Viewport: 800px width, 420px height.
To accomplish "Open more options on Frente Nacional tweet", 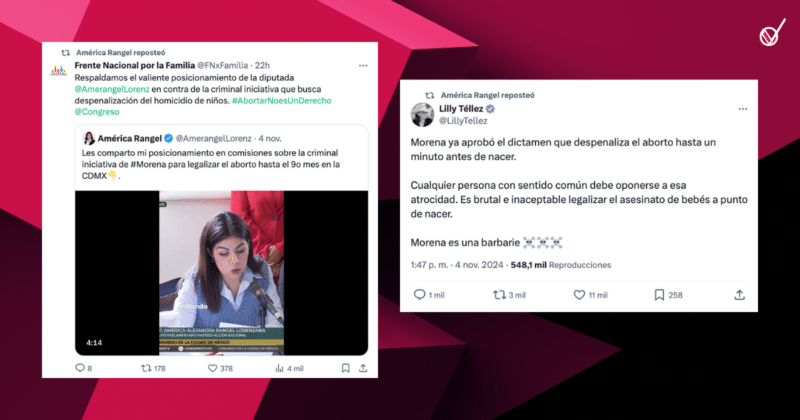I will click(x=363, y=65).
